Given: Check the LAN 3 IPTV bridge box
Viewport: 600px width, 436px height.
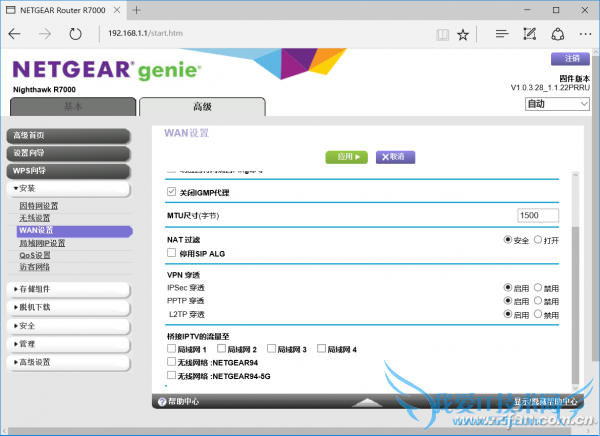Looking at the screenshot, I should tap(271, 348).
